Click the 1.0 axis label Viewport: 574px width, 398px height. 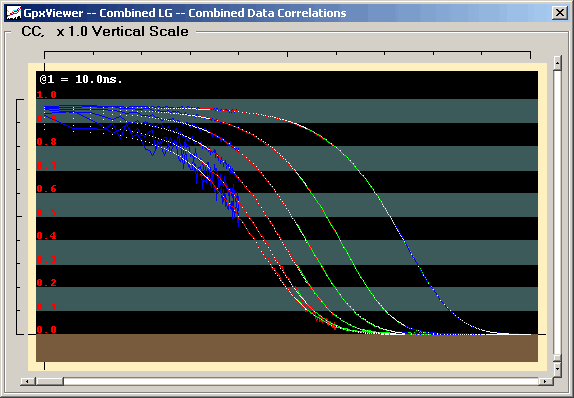(46, 95)
